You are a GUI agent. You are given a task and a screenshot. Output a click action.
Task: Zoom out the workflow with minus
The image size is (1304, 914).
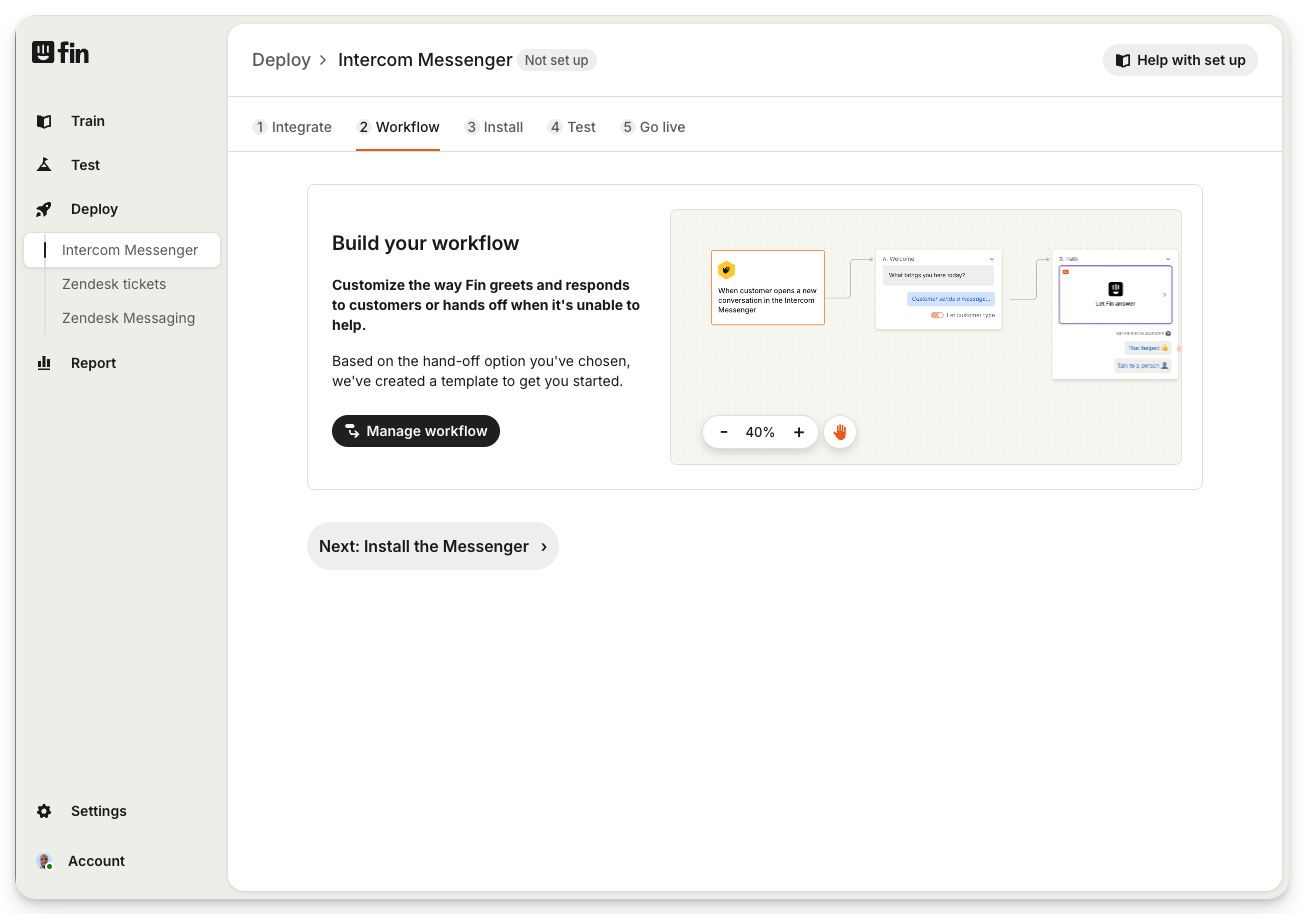click(724, 432)
